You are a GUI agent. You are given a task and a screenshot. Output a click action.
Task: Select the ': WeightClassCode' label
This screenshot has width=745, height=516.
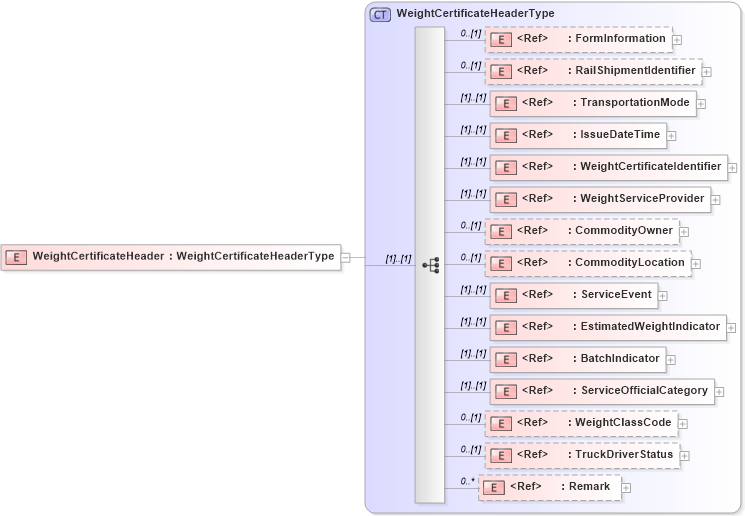[x=620, y=422]
